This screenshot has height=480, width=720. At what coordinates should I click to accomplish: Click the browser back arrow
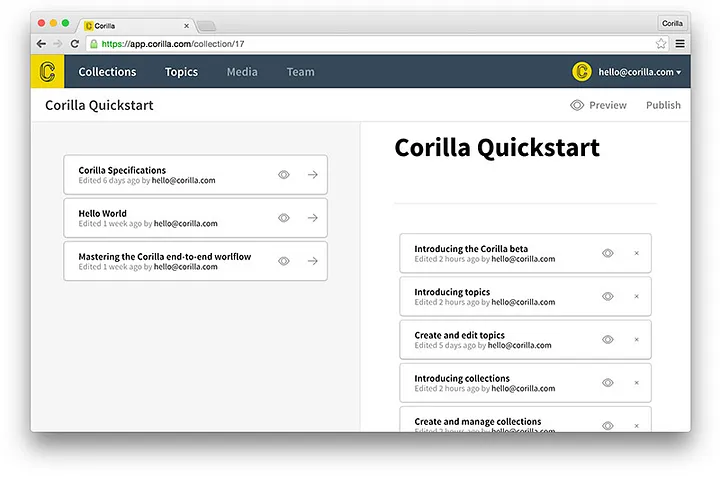point(41,44)
